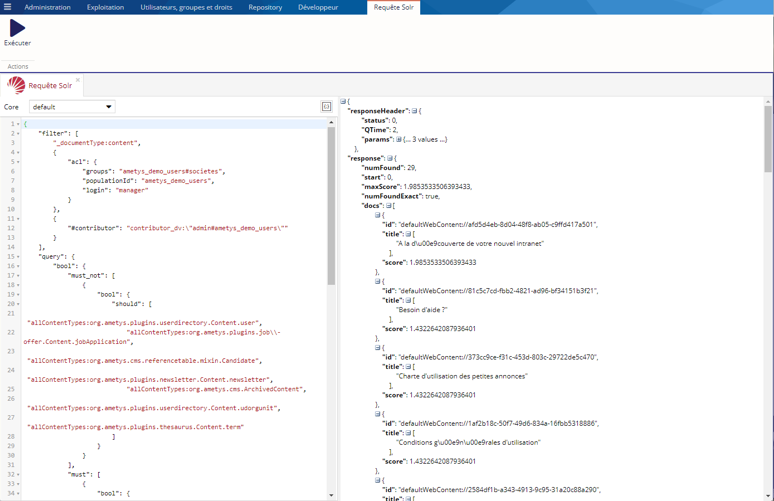The image size is (774, 501).
Task: Fold editor code at line 1
Action: click(18, 124)
